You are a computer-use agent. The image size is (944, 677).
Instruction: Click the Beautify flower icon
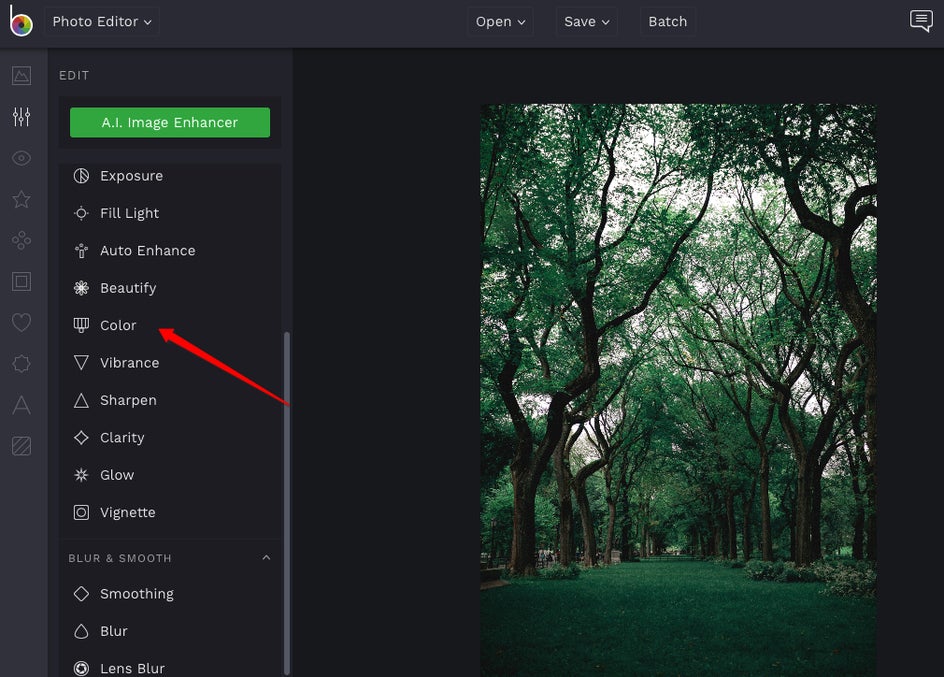[x=81, y=288]
